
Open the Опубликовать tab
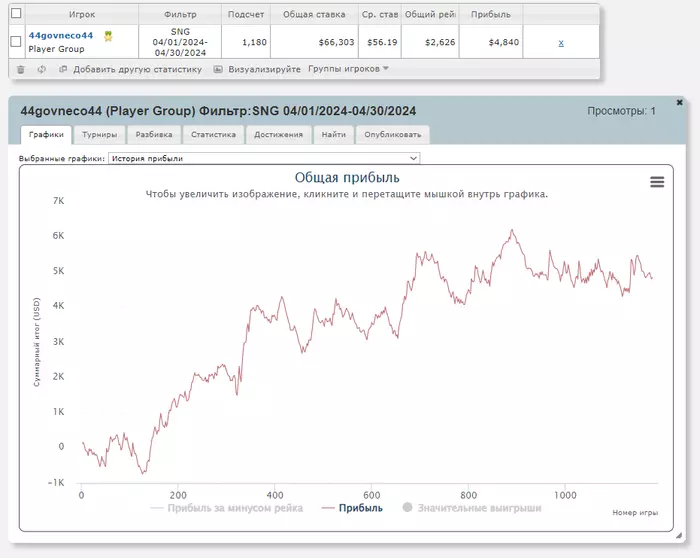[x=393, y=134]
